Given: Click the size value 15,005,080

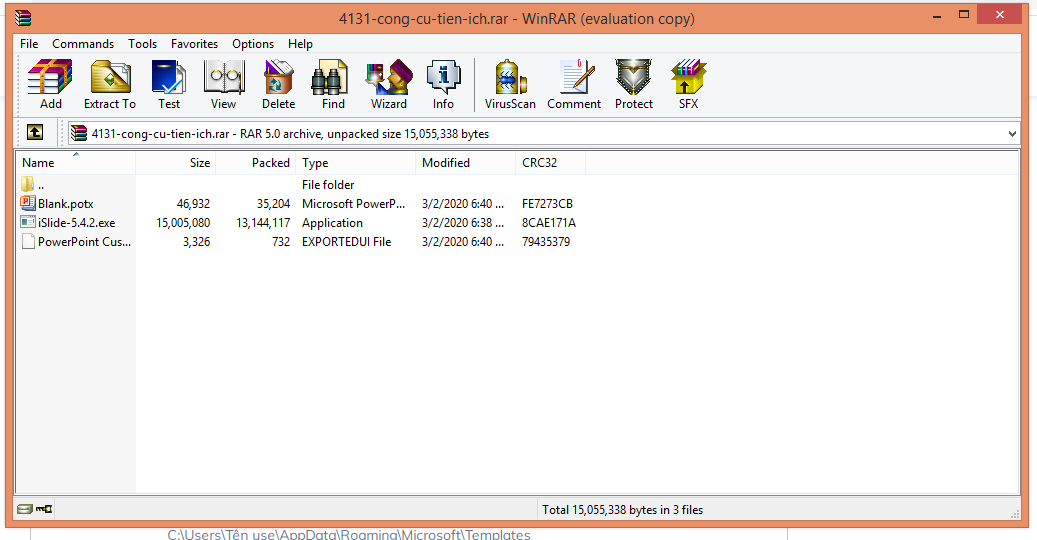Looking at the screenshot, I should [183, 223].
